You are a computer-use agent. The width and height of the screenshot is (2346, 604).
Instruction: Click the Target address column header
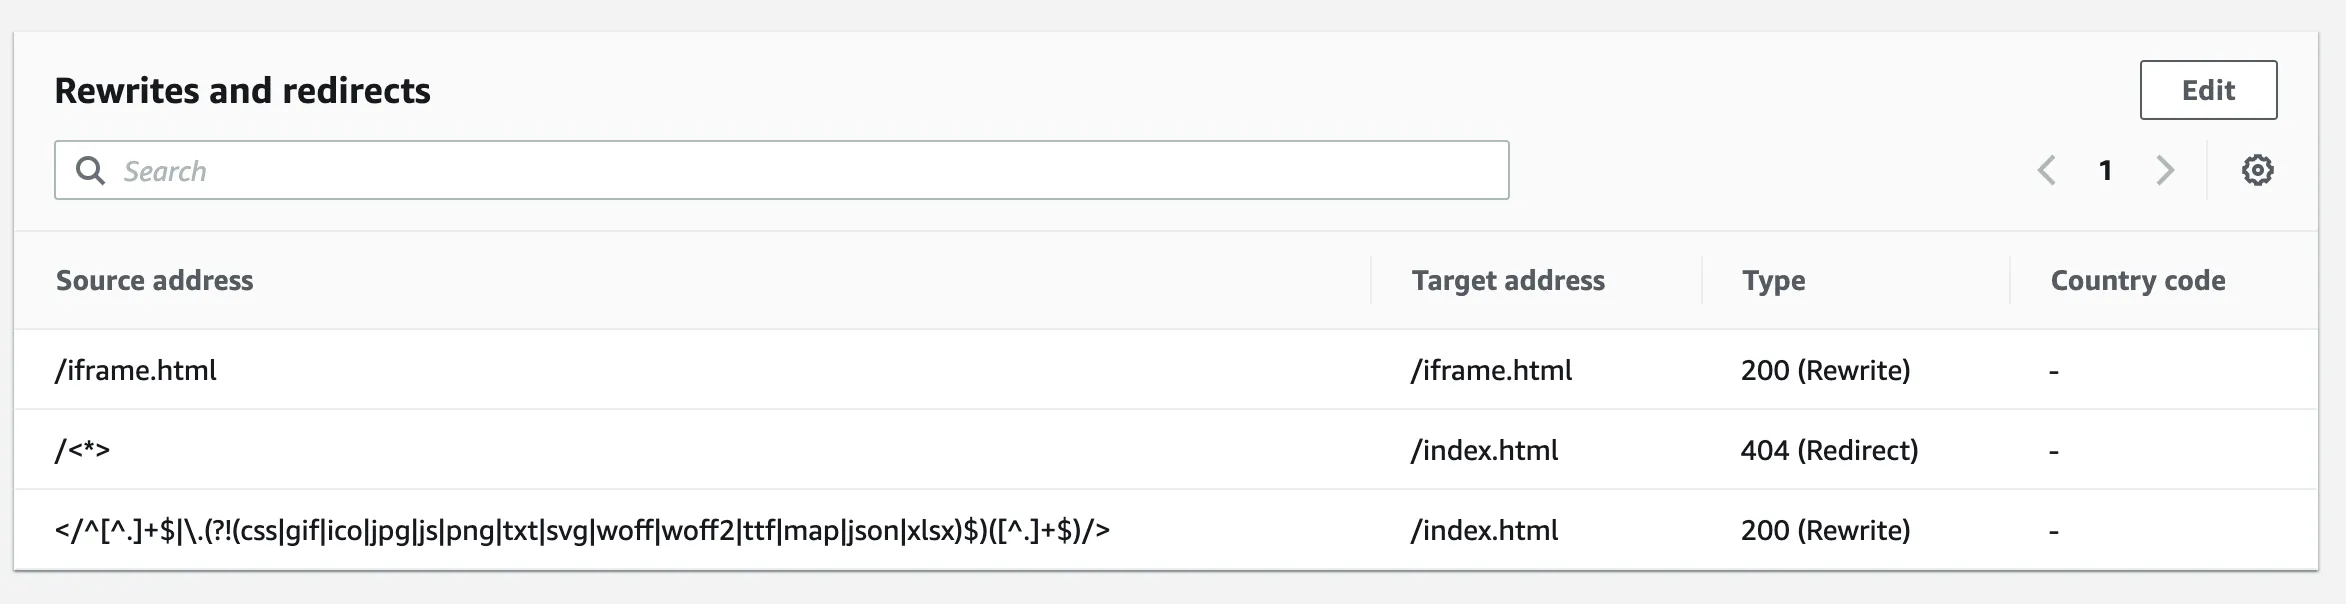pos(1508,280)
